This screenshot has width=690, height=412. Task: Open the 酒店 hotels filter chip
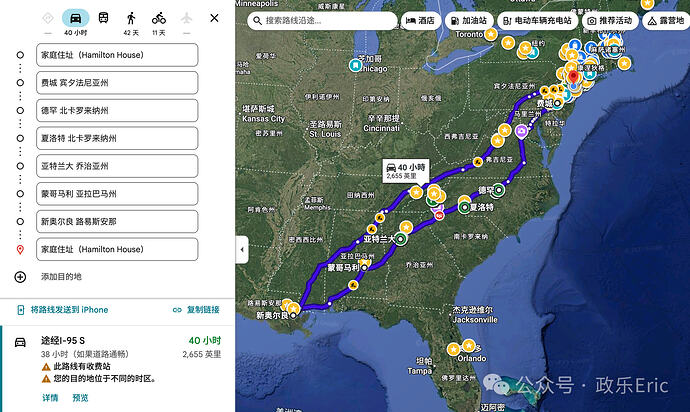(x=420, y=20)
